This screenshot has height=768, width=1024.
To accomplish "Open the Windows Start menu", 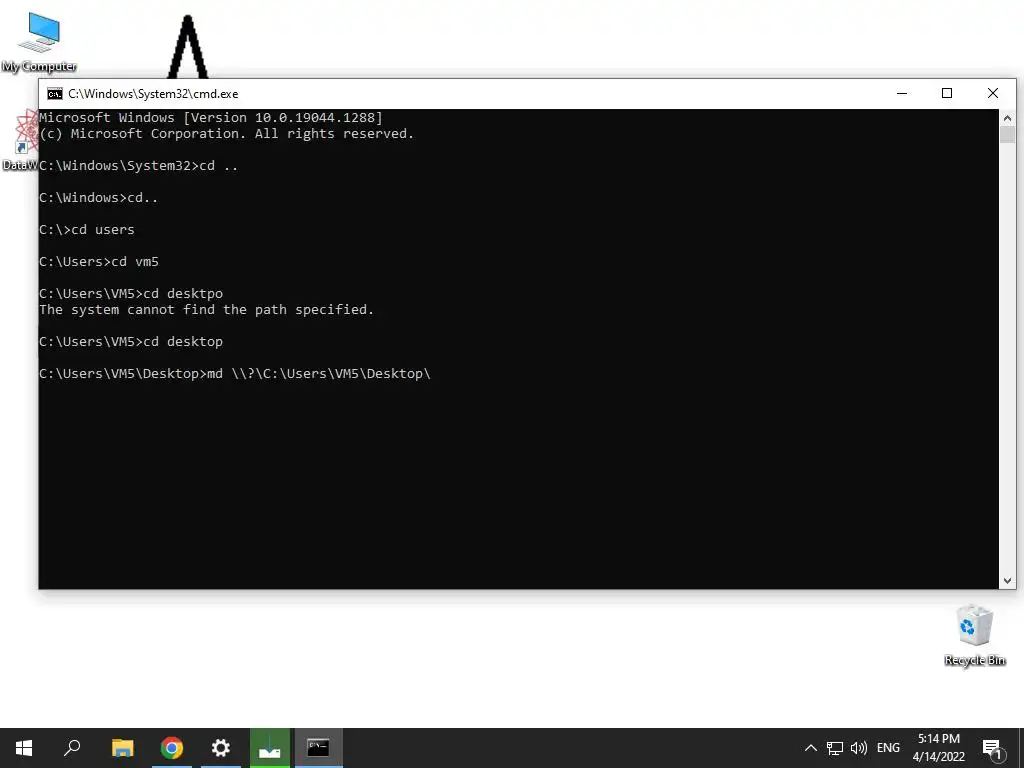I will point(24,748).
